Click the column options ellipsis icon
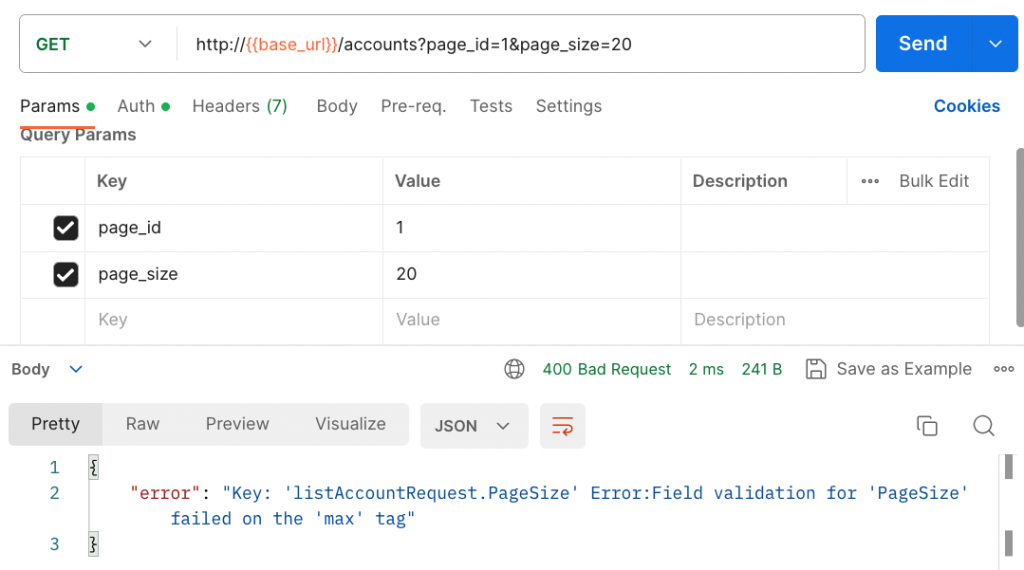Screen dimensions: 1024x570 pos(870,181)
